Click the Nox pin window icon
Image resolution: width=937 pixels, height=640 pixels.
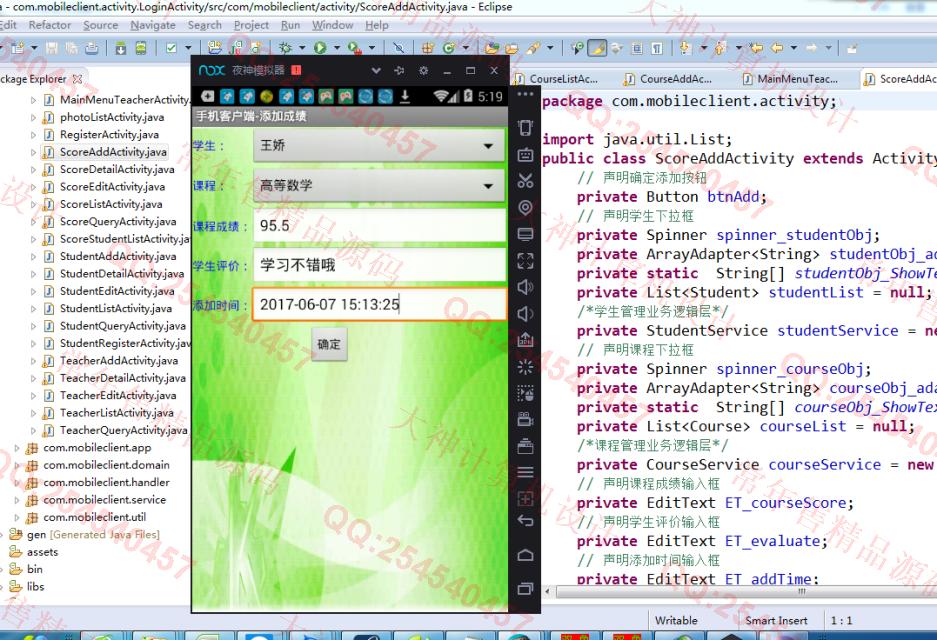coord(399,71)
